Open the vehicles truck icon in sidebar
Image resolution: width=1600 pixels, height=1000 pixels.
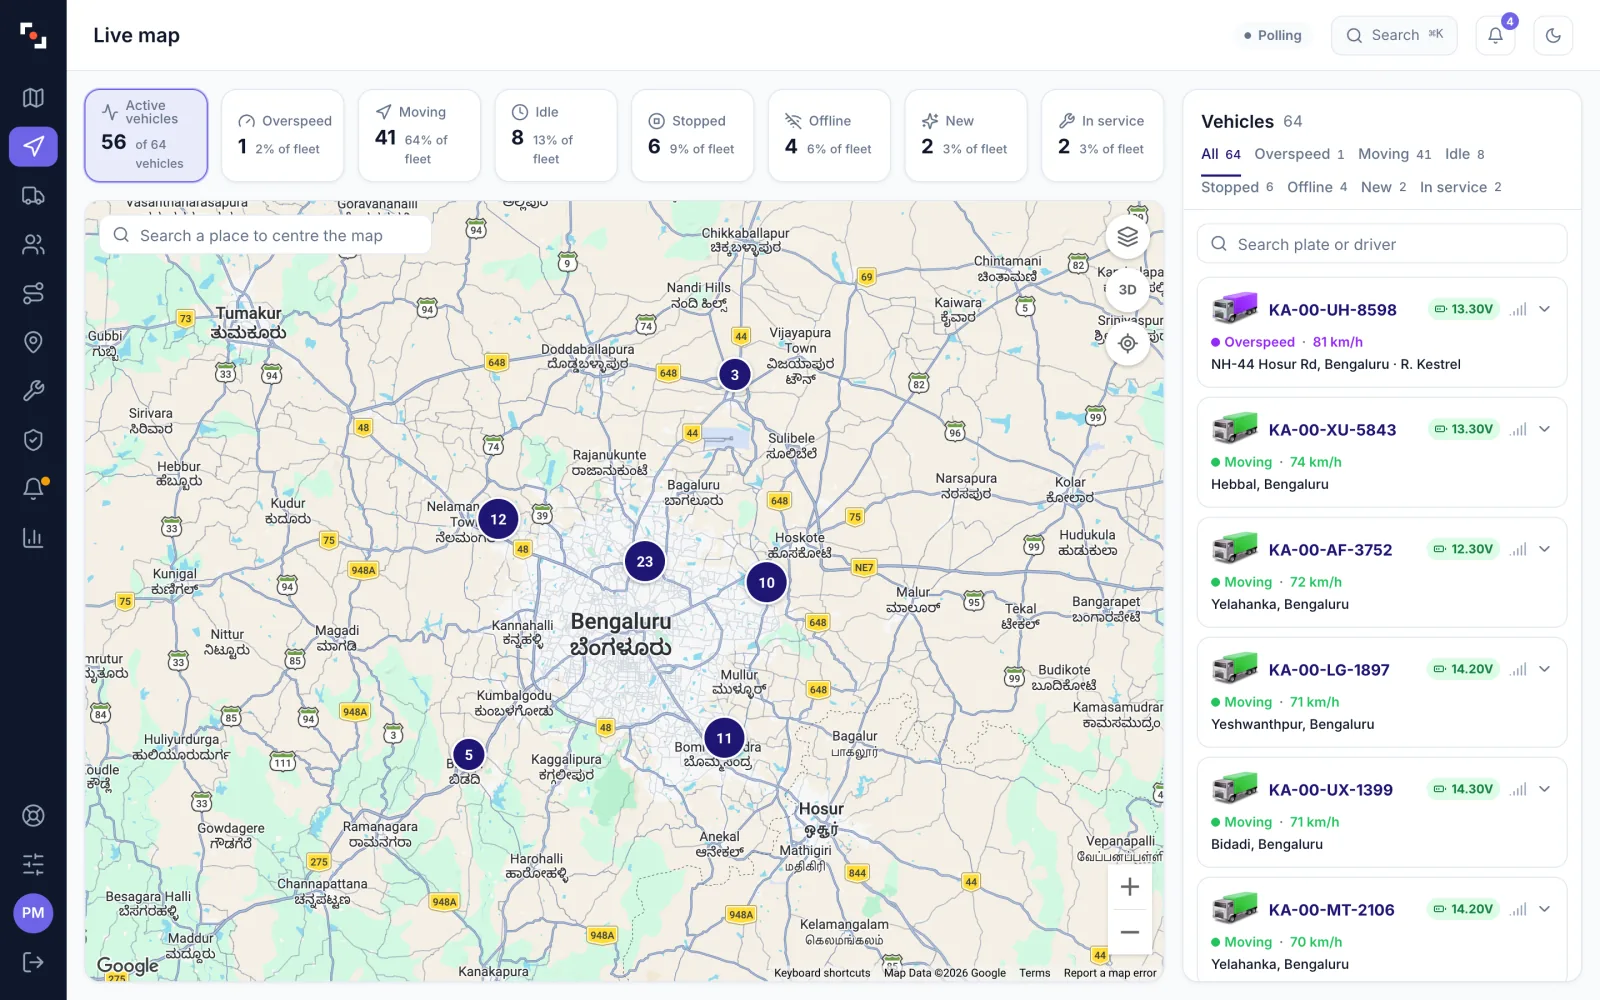33,195
